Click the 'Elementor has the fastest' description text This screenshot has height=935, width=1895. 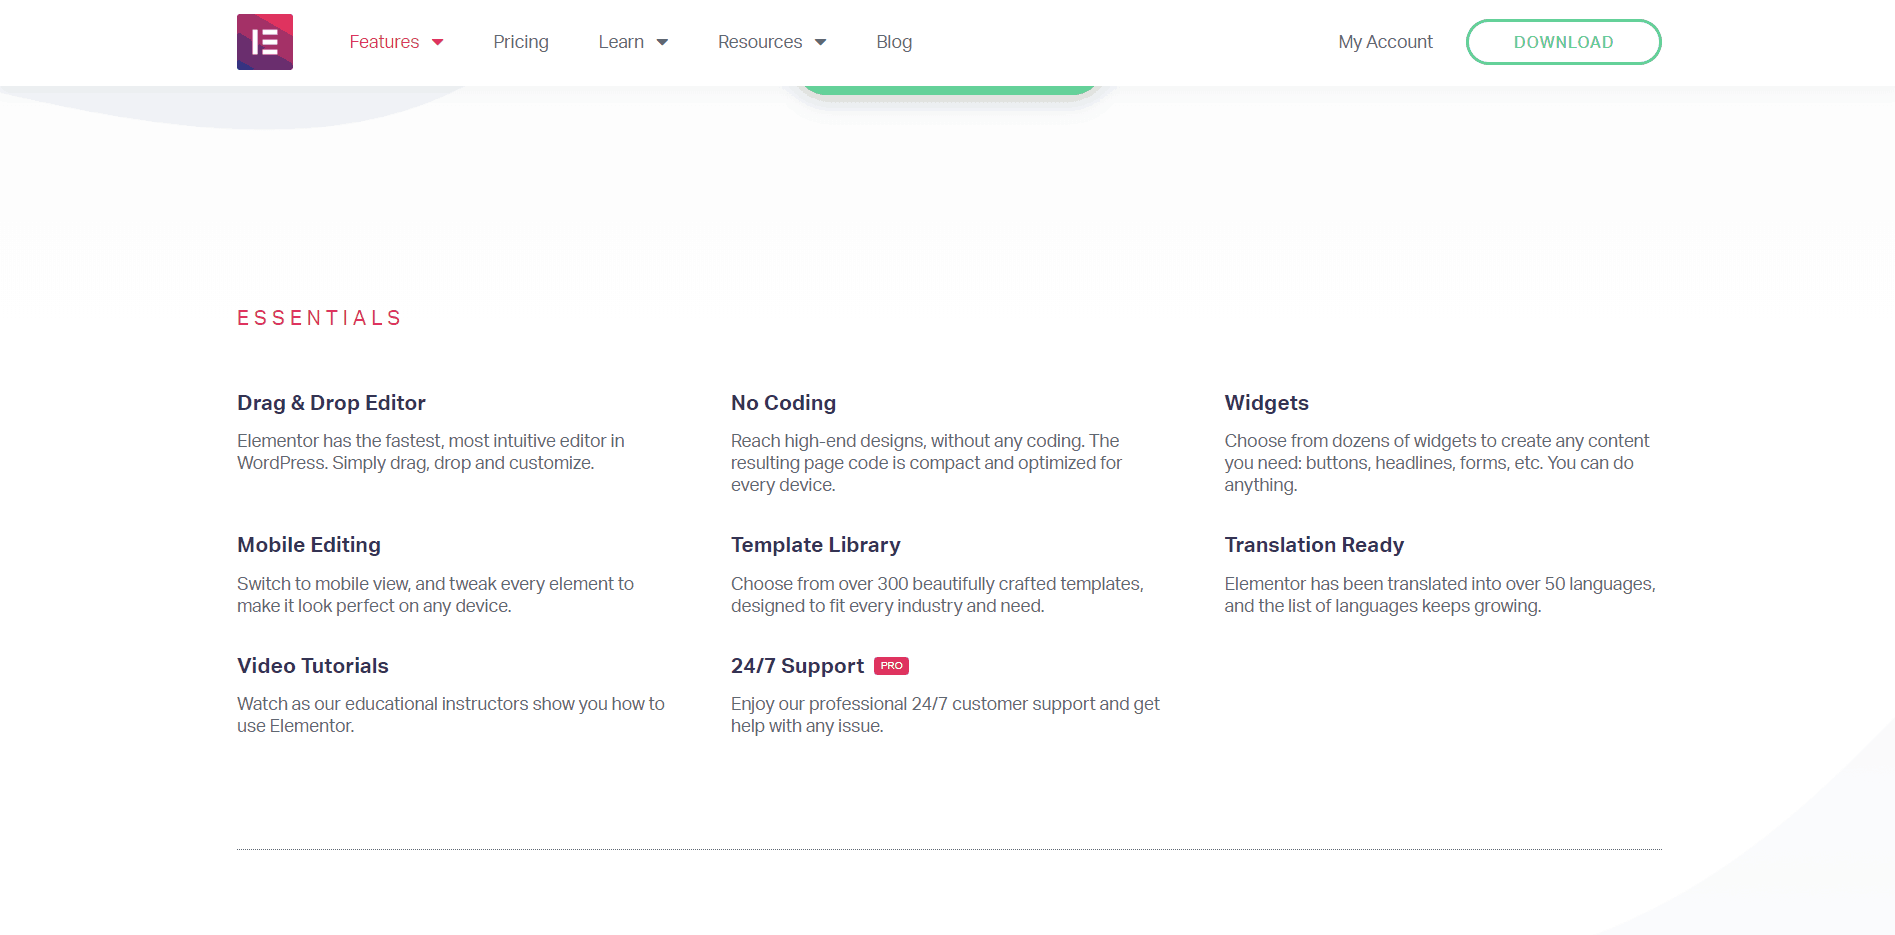[x=431, y=452]
